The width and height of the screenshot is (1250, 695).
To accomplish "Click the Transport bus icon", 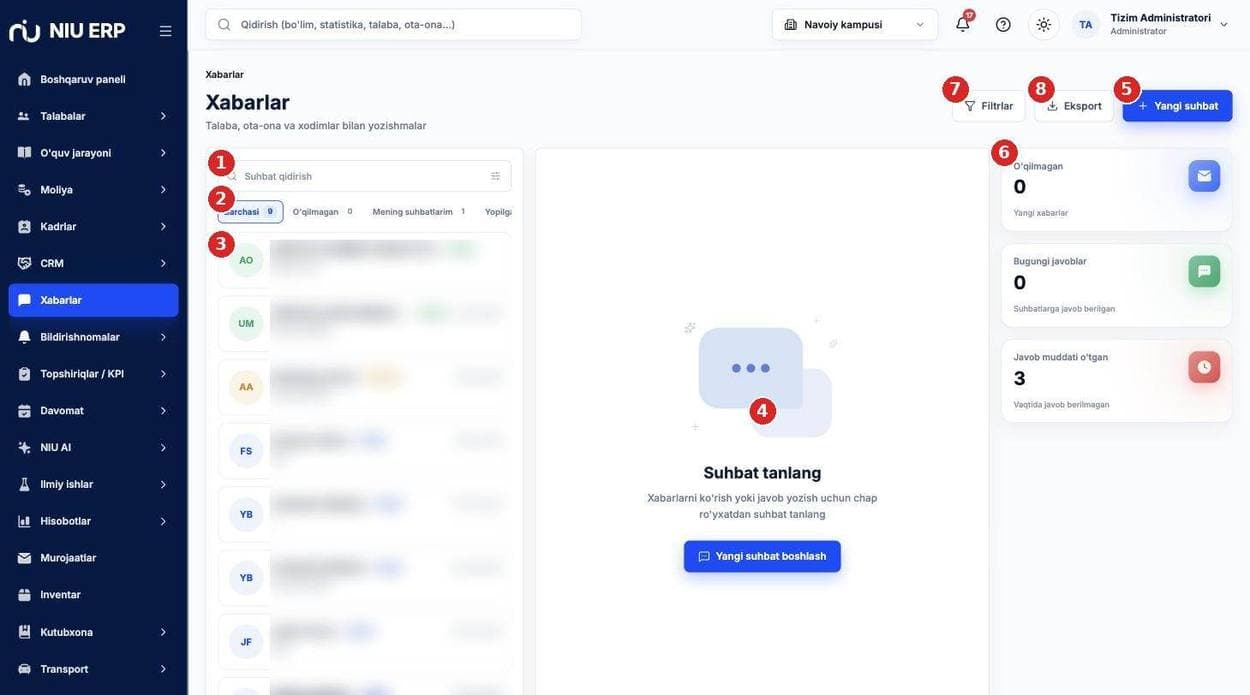I will [24, 669].
